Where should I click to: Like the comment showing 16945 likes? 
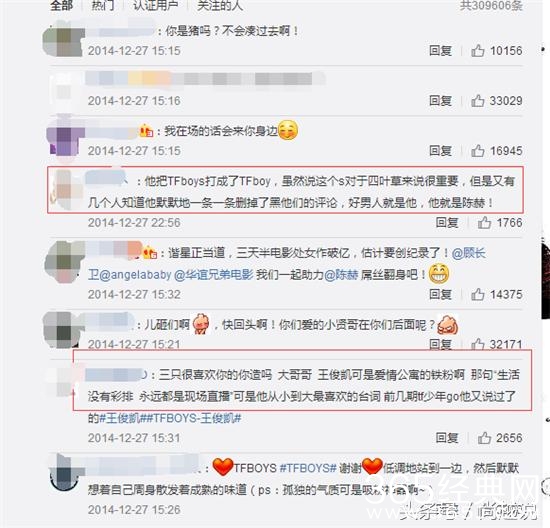pos(478,151)
